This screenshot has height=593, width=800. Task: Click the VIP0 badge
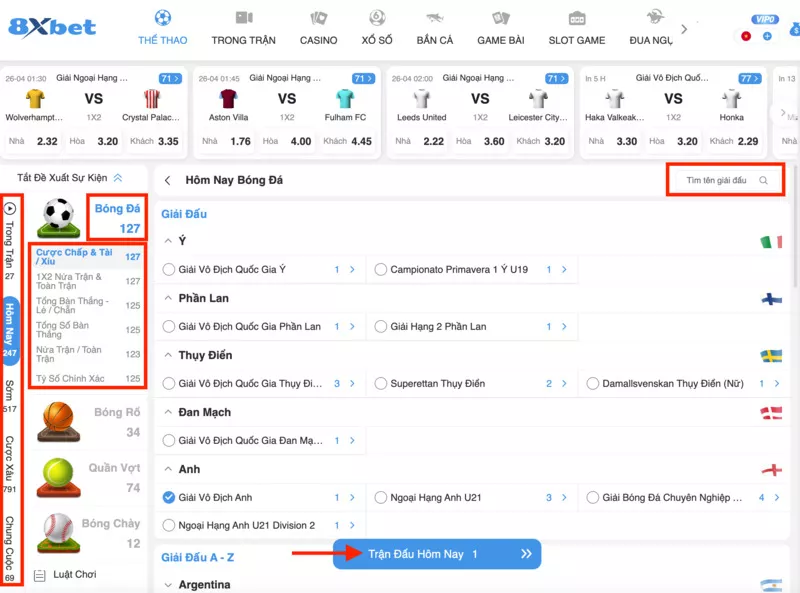pyautogui.click(x=765, y=19)
